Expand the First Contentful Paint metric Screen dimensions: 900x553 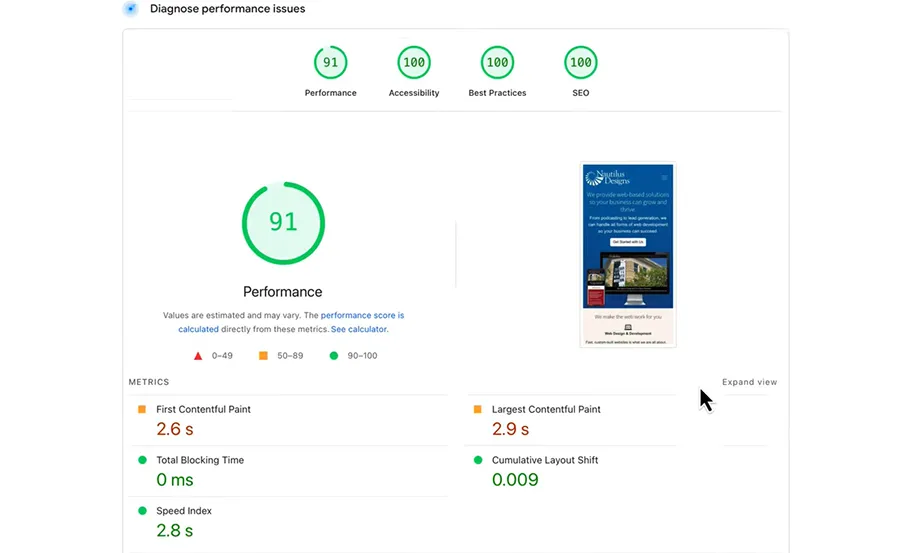[203, 409]
